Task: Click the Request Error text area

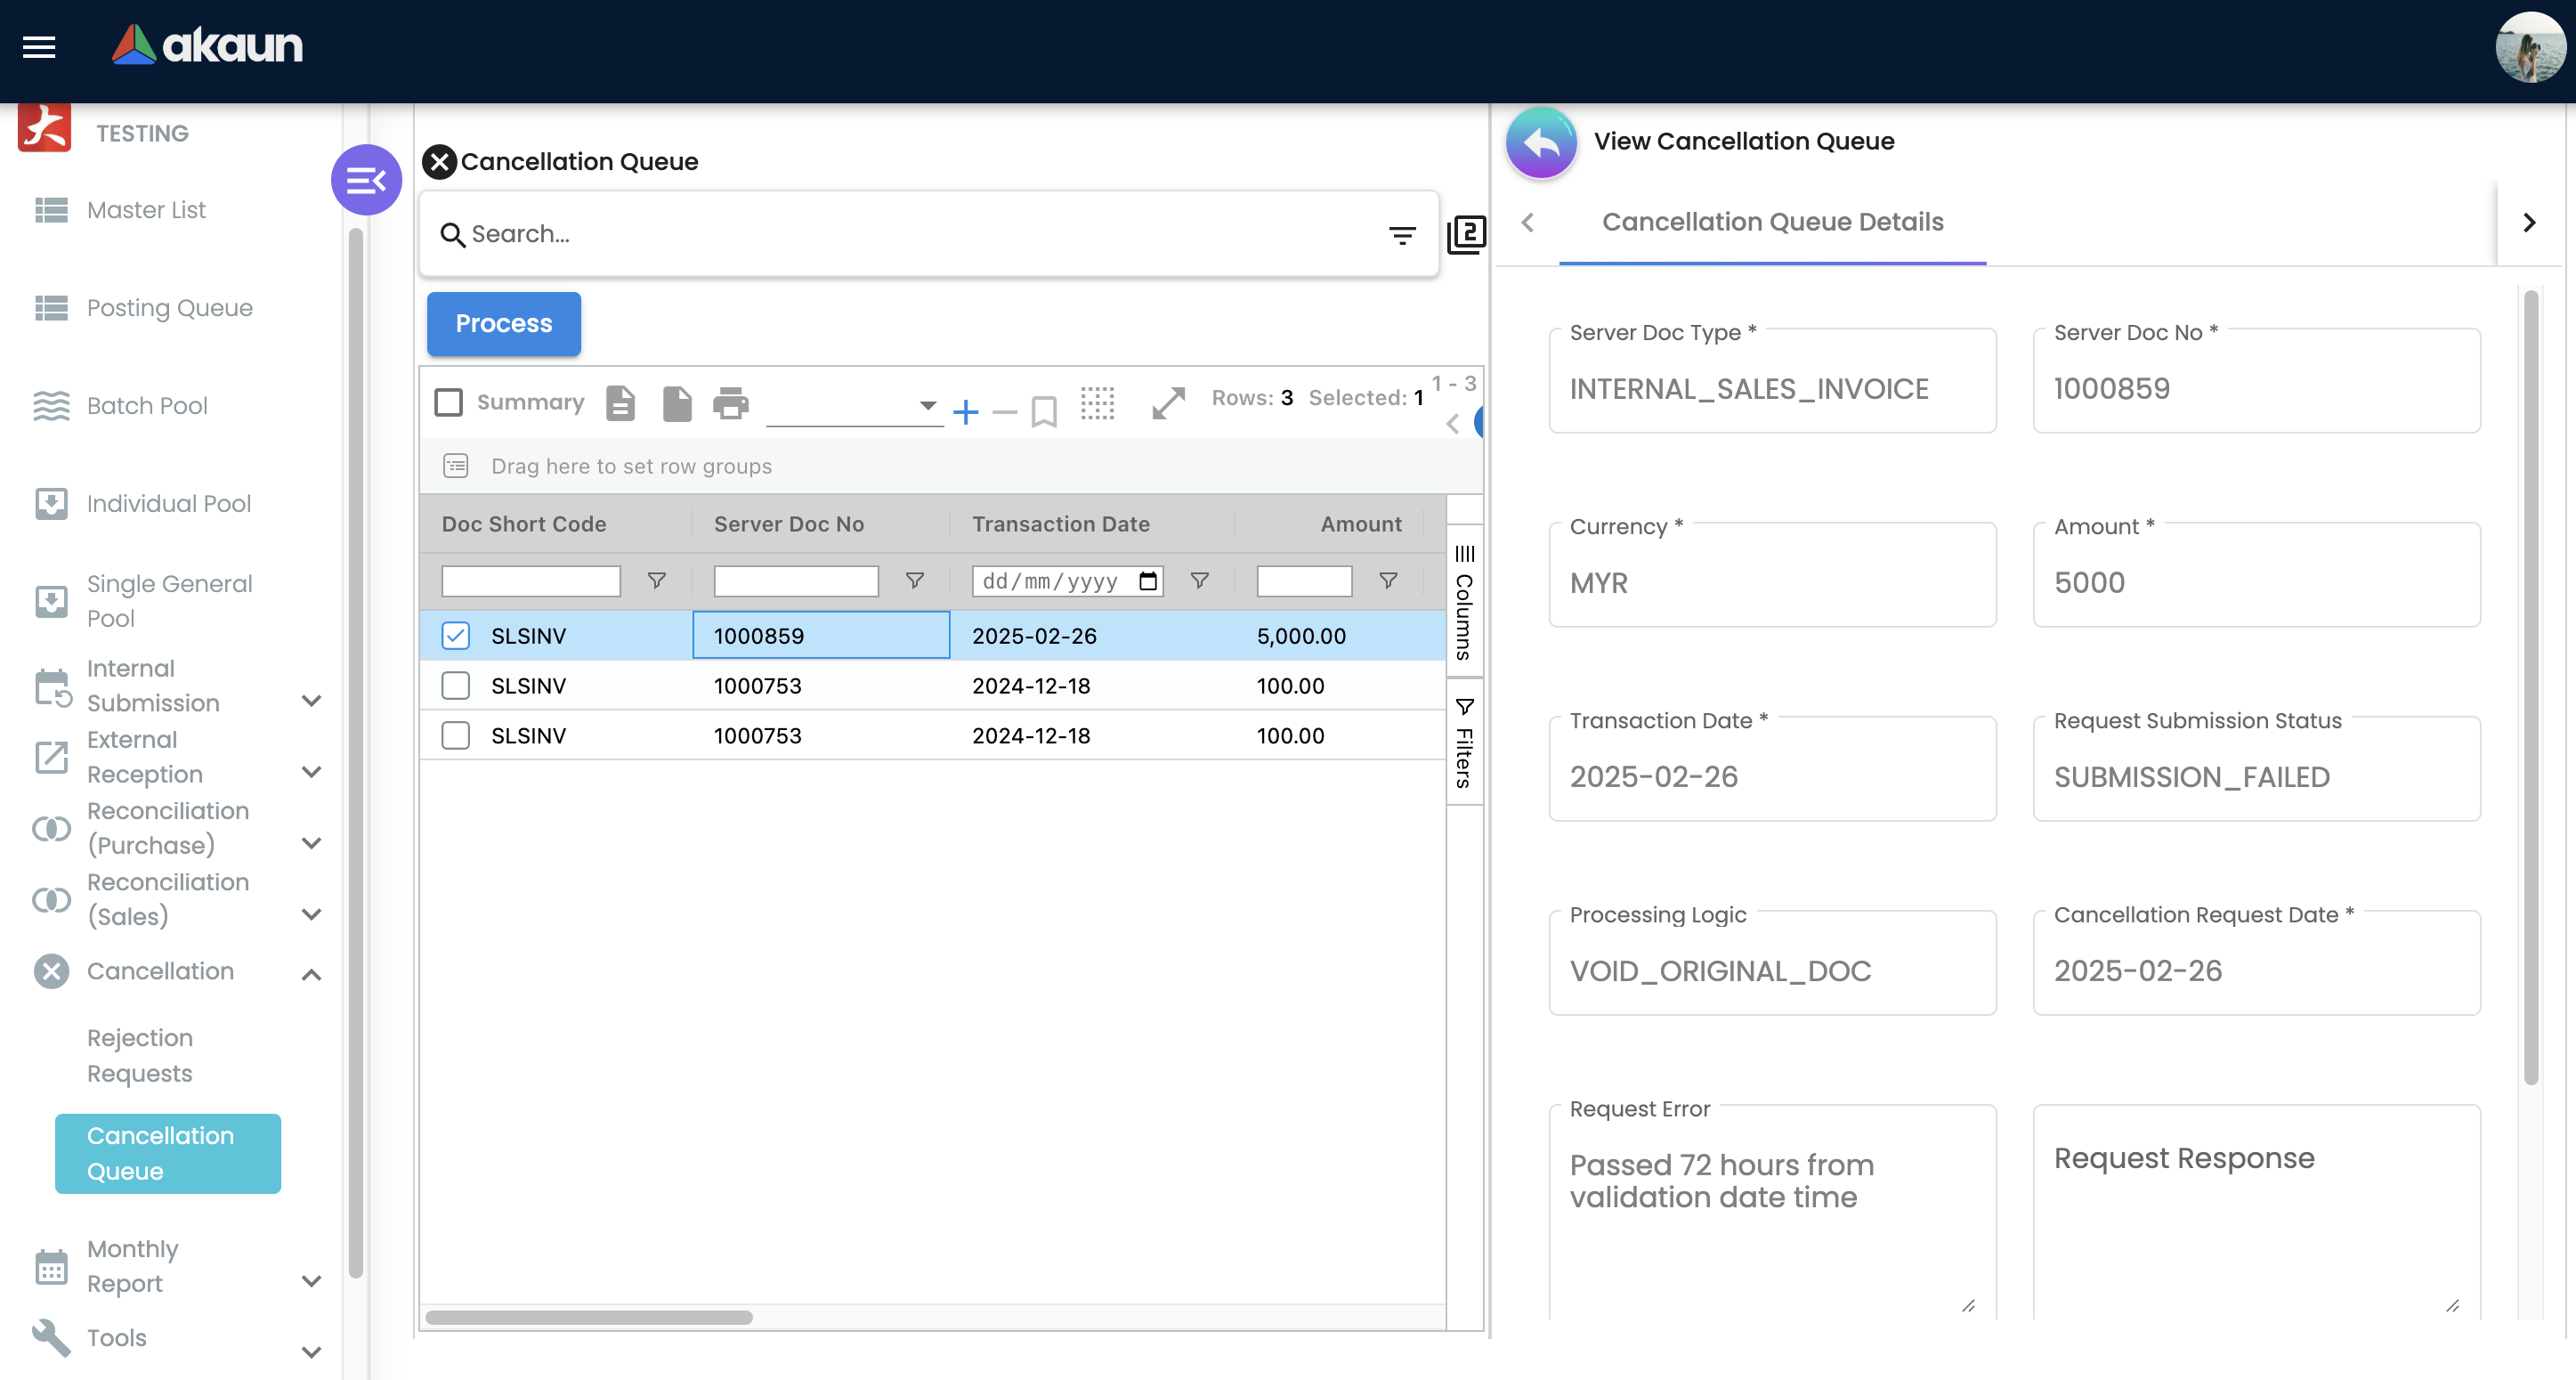Action: coord(1772,1210)
